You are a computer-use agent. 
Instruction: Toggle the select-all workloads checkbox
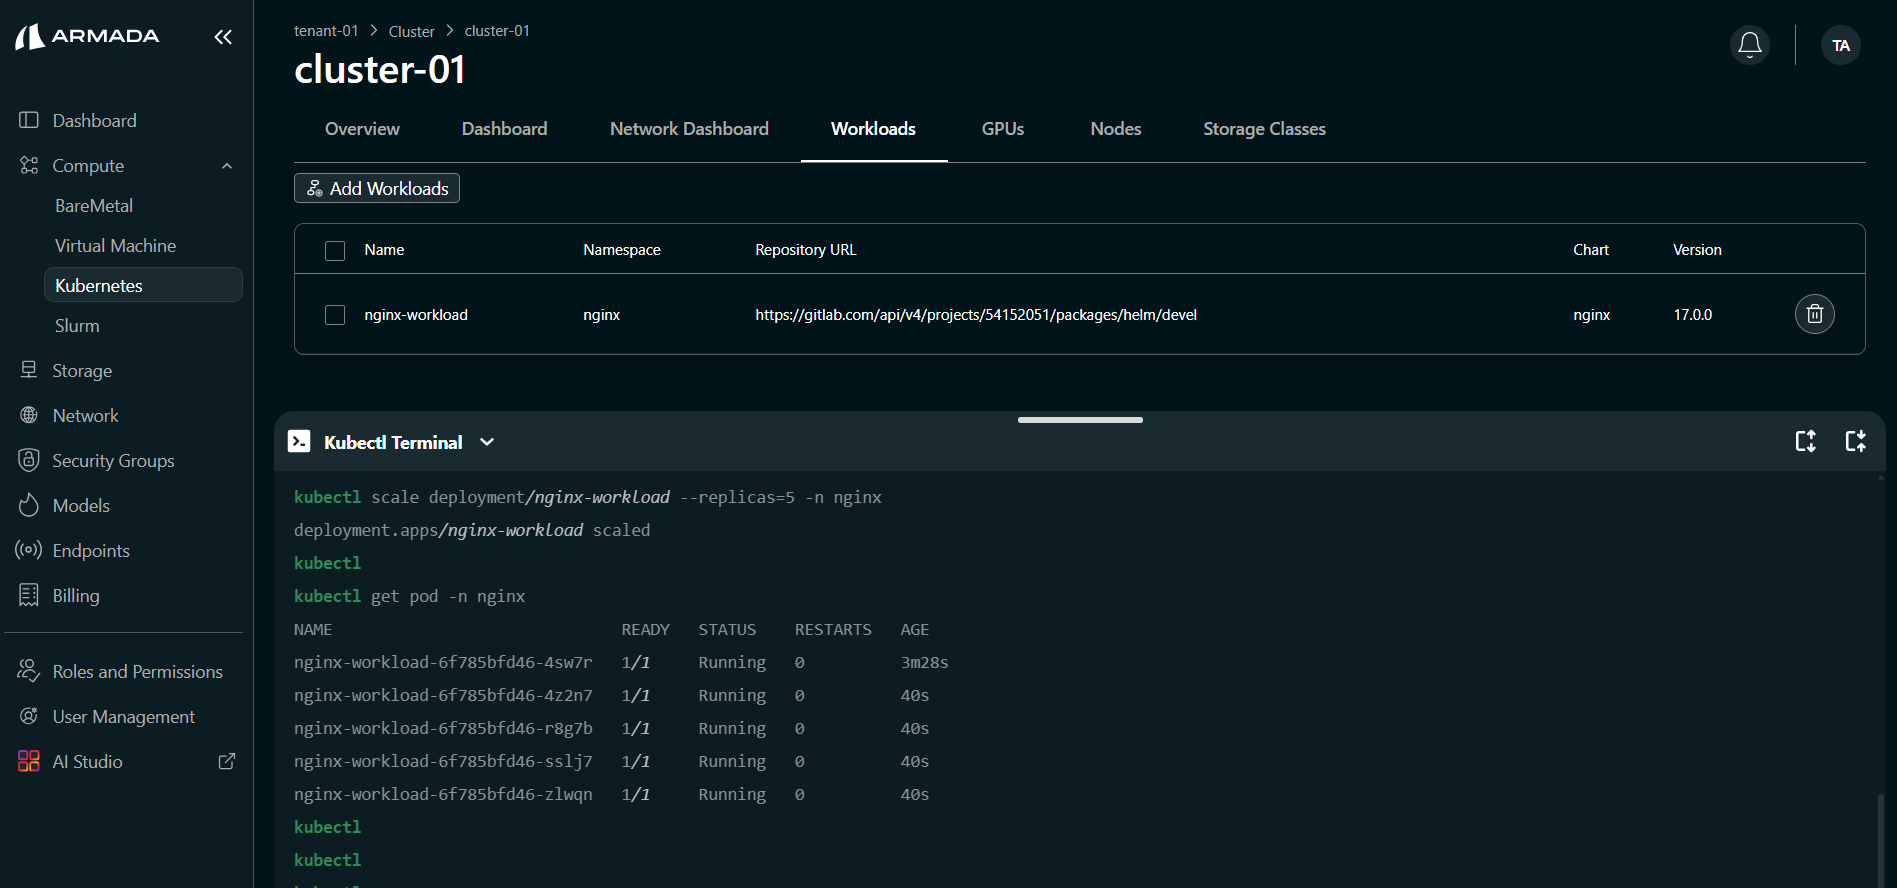[335, 250]
